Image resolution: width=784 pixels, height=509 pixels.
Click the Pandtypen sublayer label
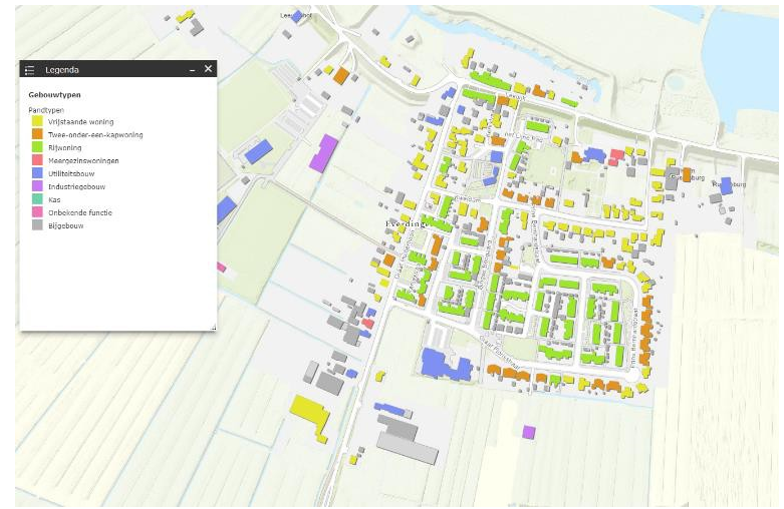tap(46, 109)
